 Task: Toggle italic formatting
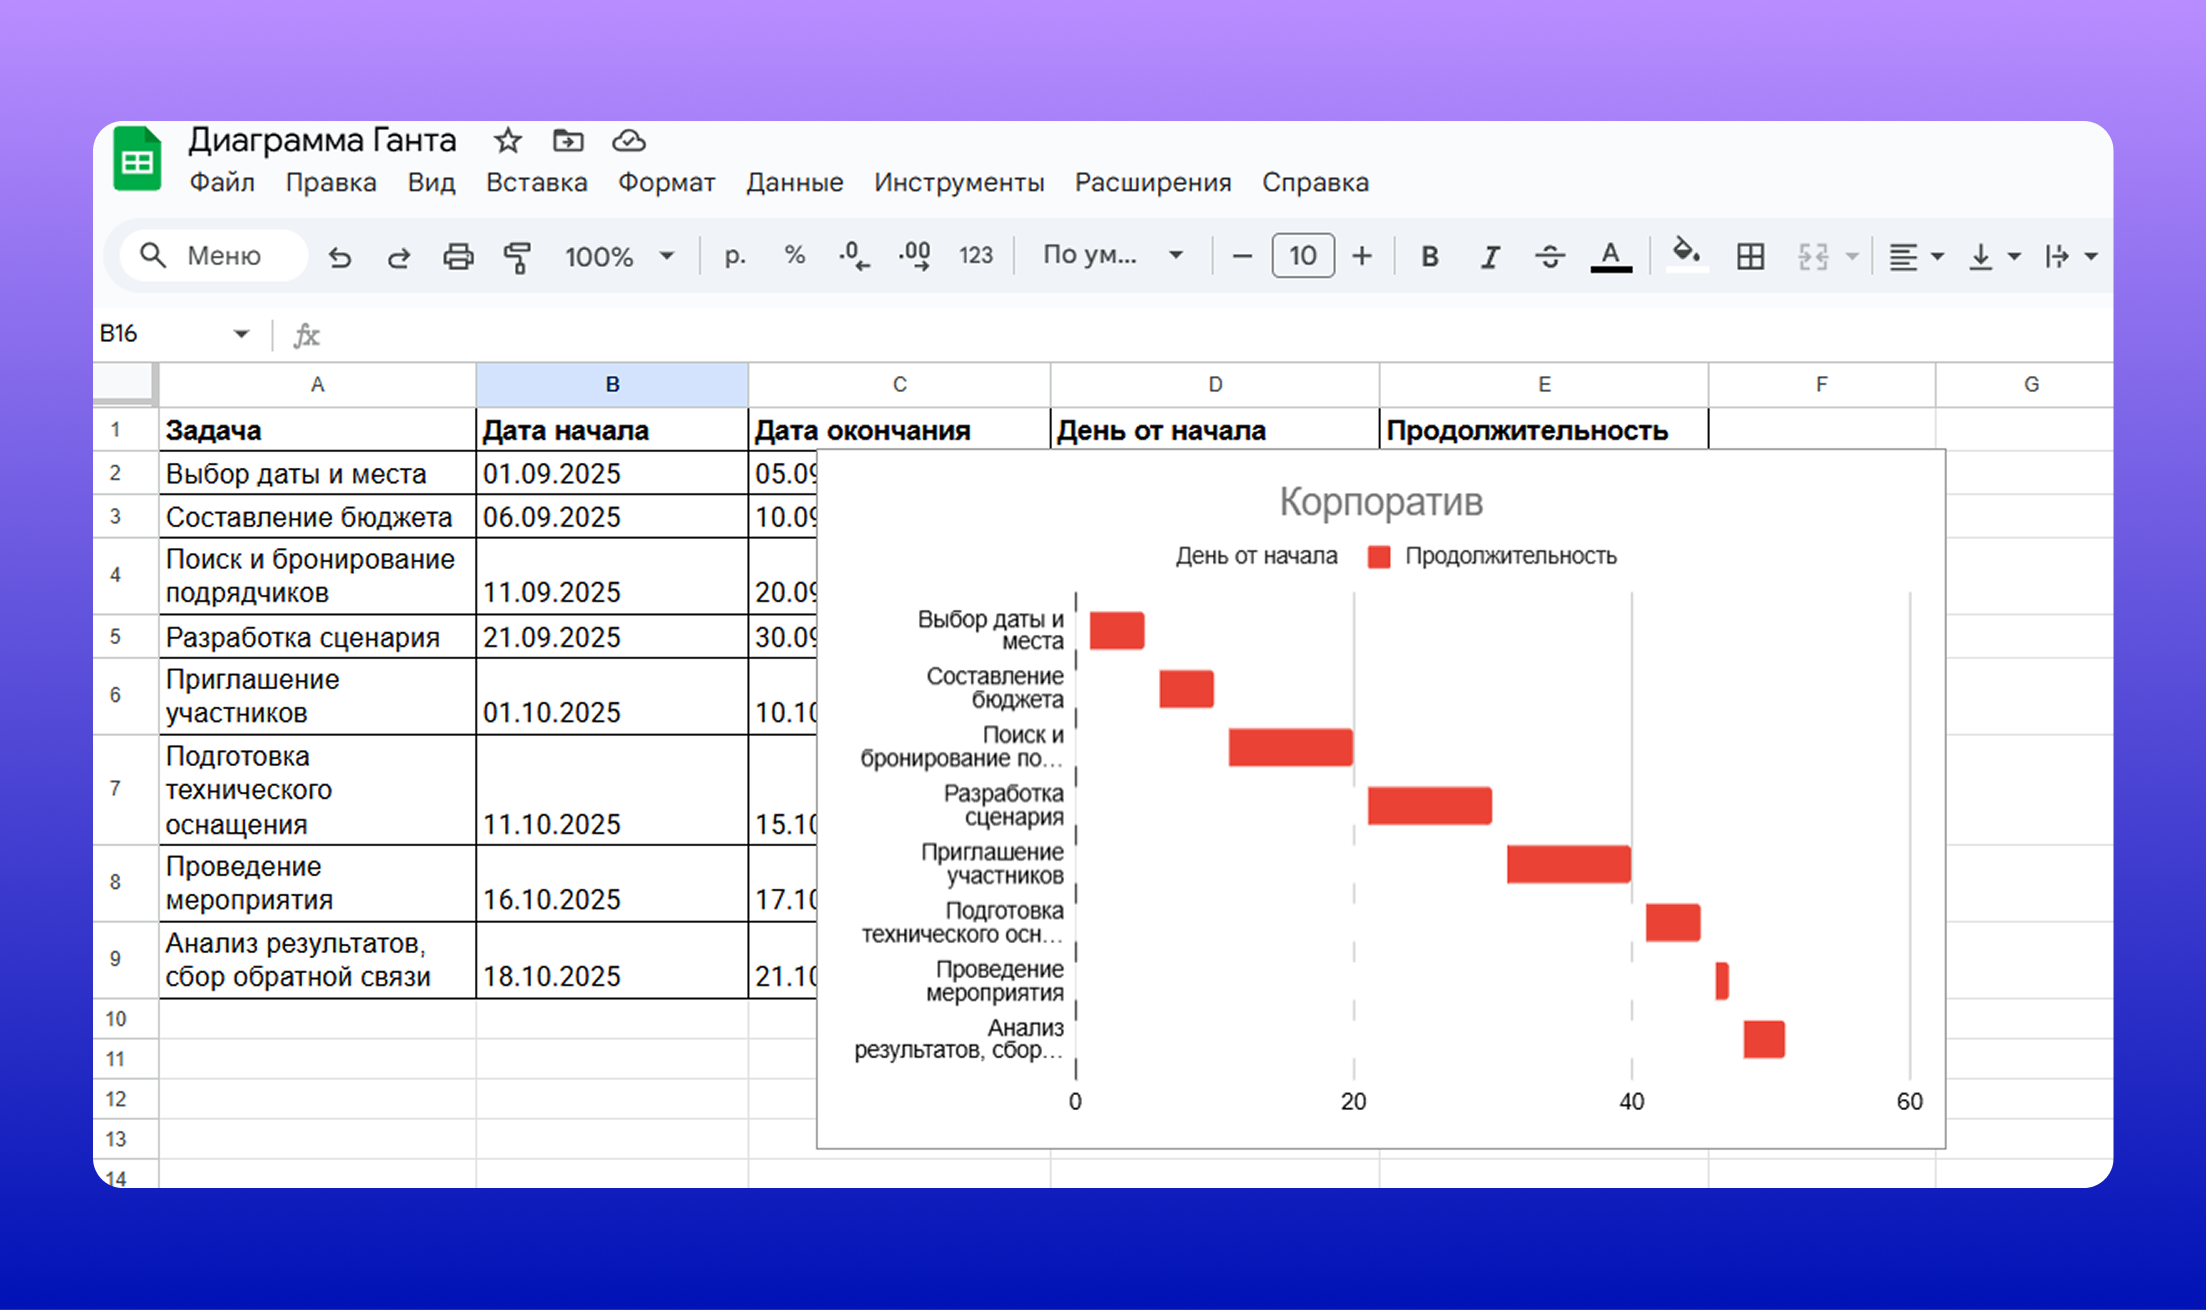point(1490,257)
